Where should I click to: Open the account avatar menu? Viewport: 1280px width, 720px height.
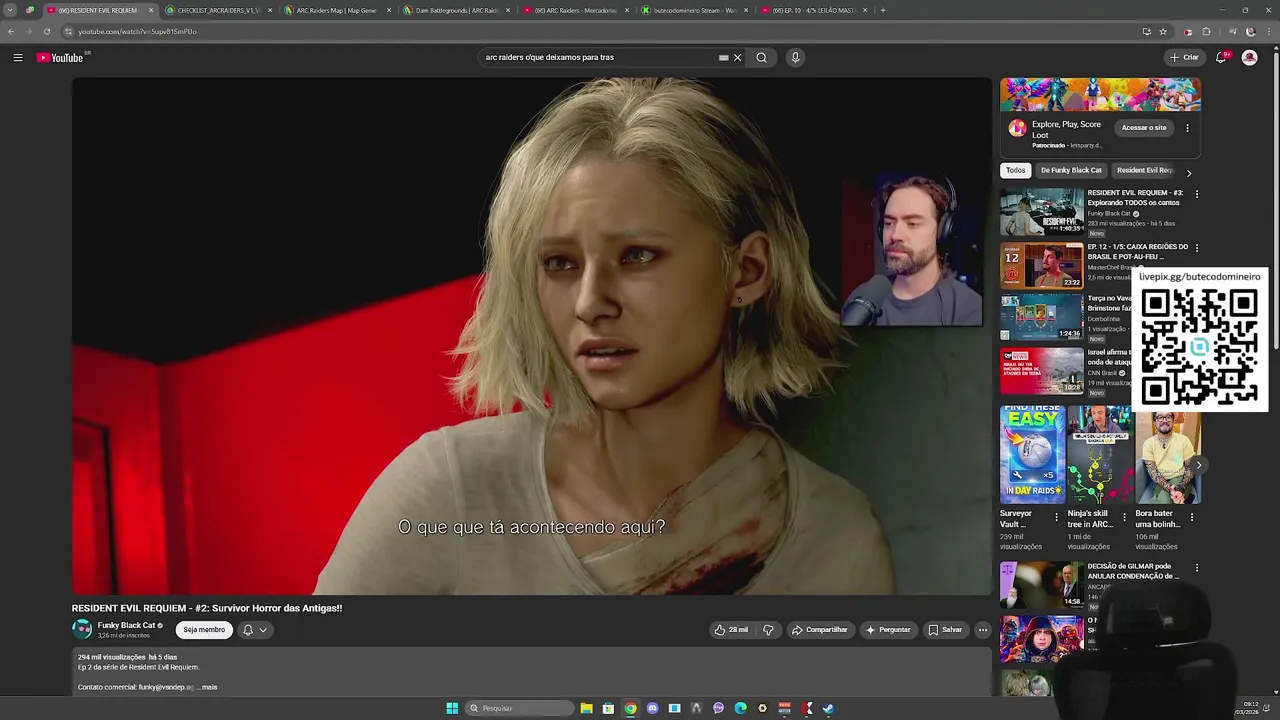pos(1249,57)
